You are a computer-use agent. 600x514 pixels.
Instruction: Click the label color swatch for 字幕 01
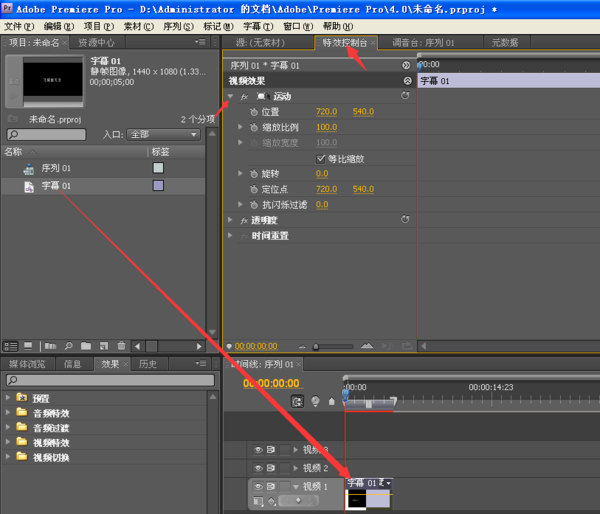click(158, 186)
